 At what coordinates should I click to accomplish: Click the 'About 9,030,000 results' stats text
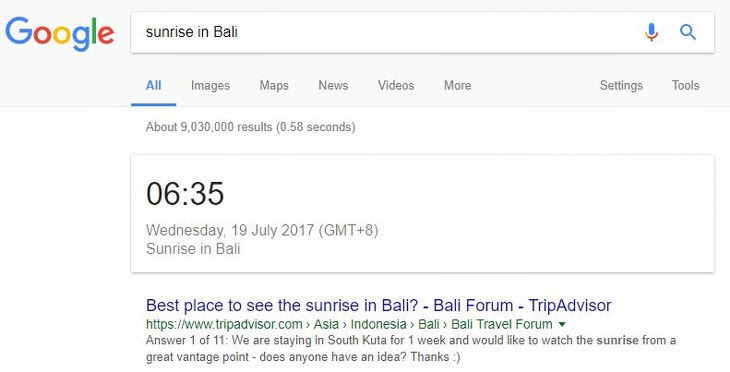(x=250, y=127)
